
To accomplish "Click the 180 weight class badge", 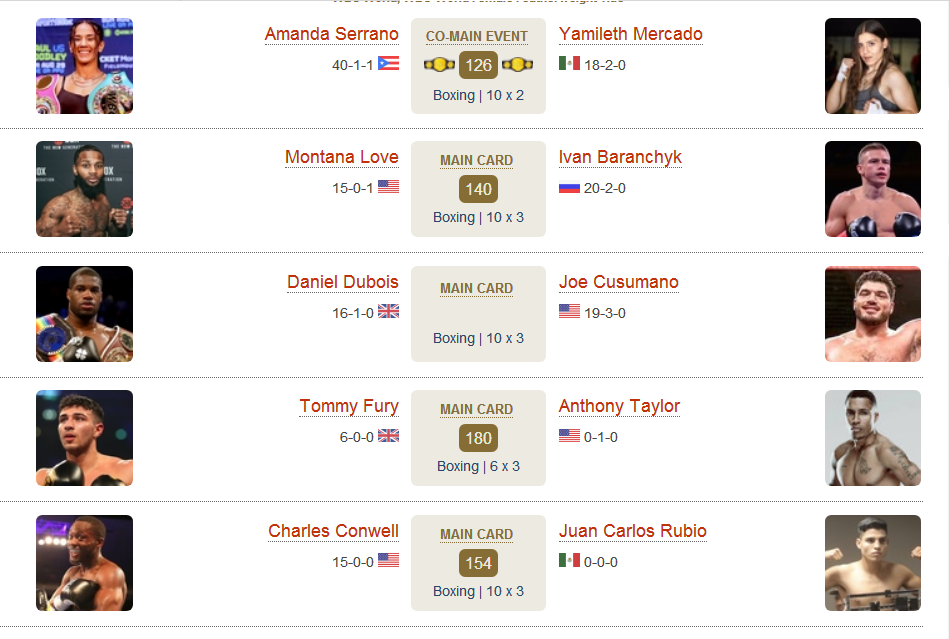I will pyautogui.click(x=478, y=438).
